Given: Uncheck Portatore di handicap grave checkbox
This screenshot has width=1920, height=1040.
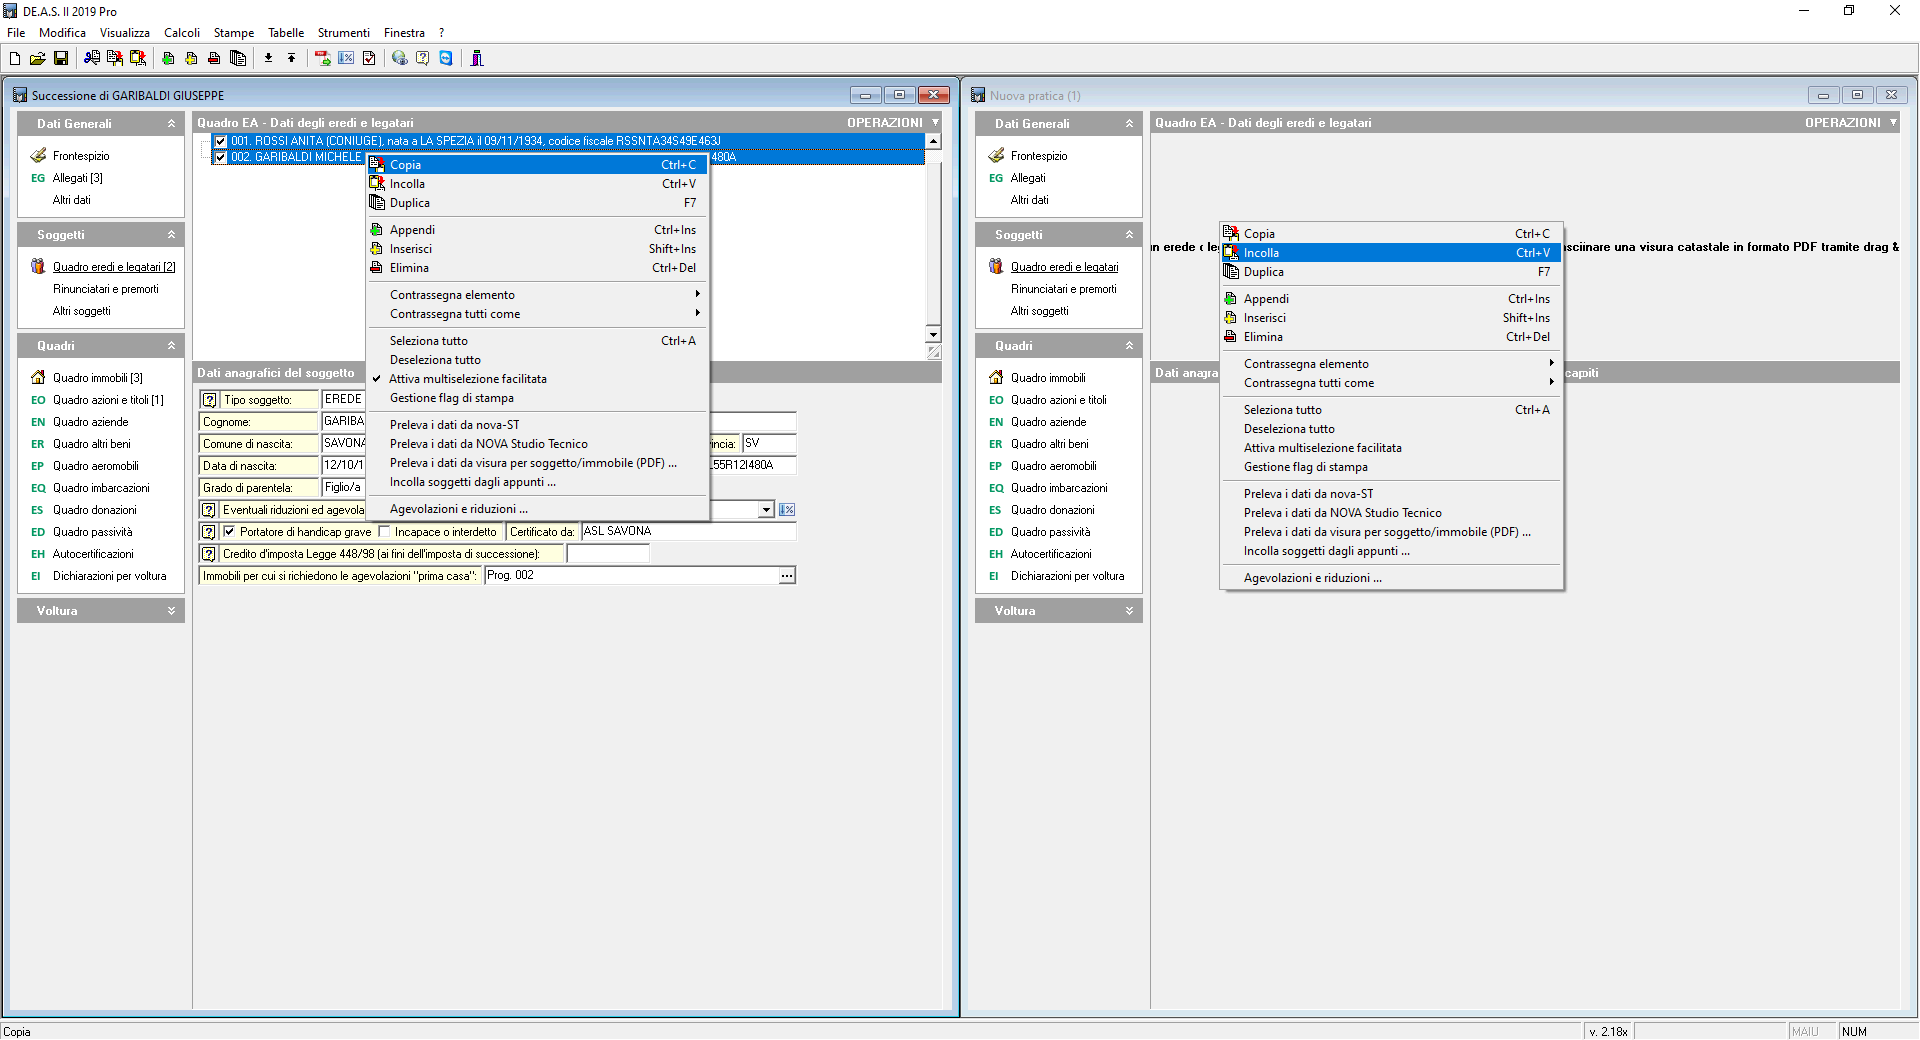Looking at the screenshot, I should coord(229,532).
